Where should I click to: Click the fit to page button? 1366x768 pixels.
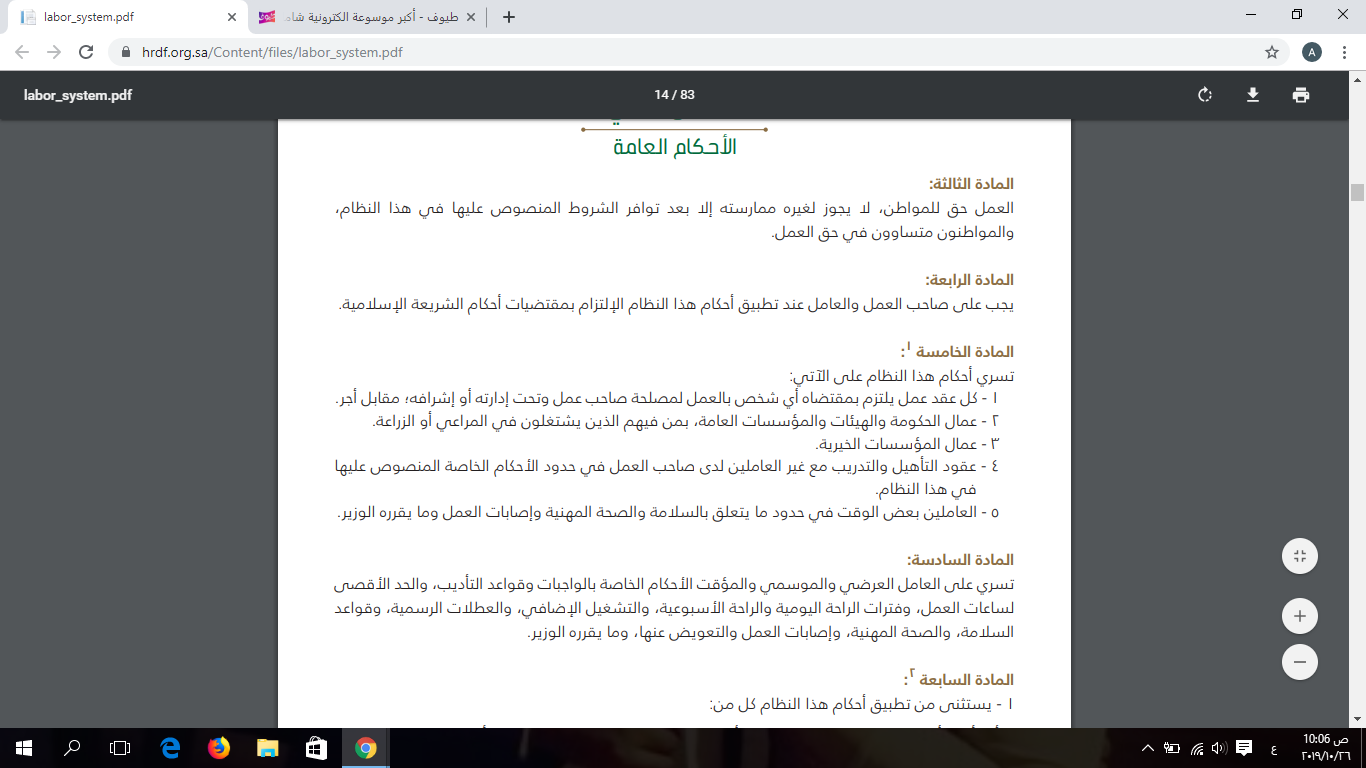(x=1300, y=556)
